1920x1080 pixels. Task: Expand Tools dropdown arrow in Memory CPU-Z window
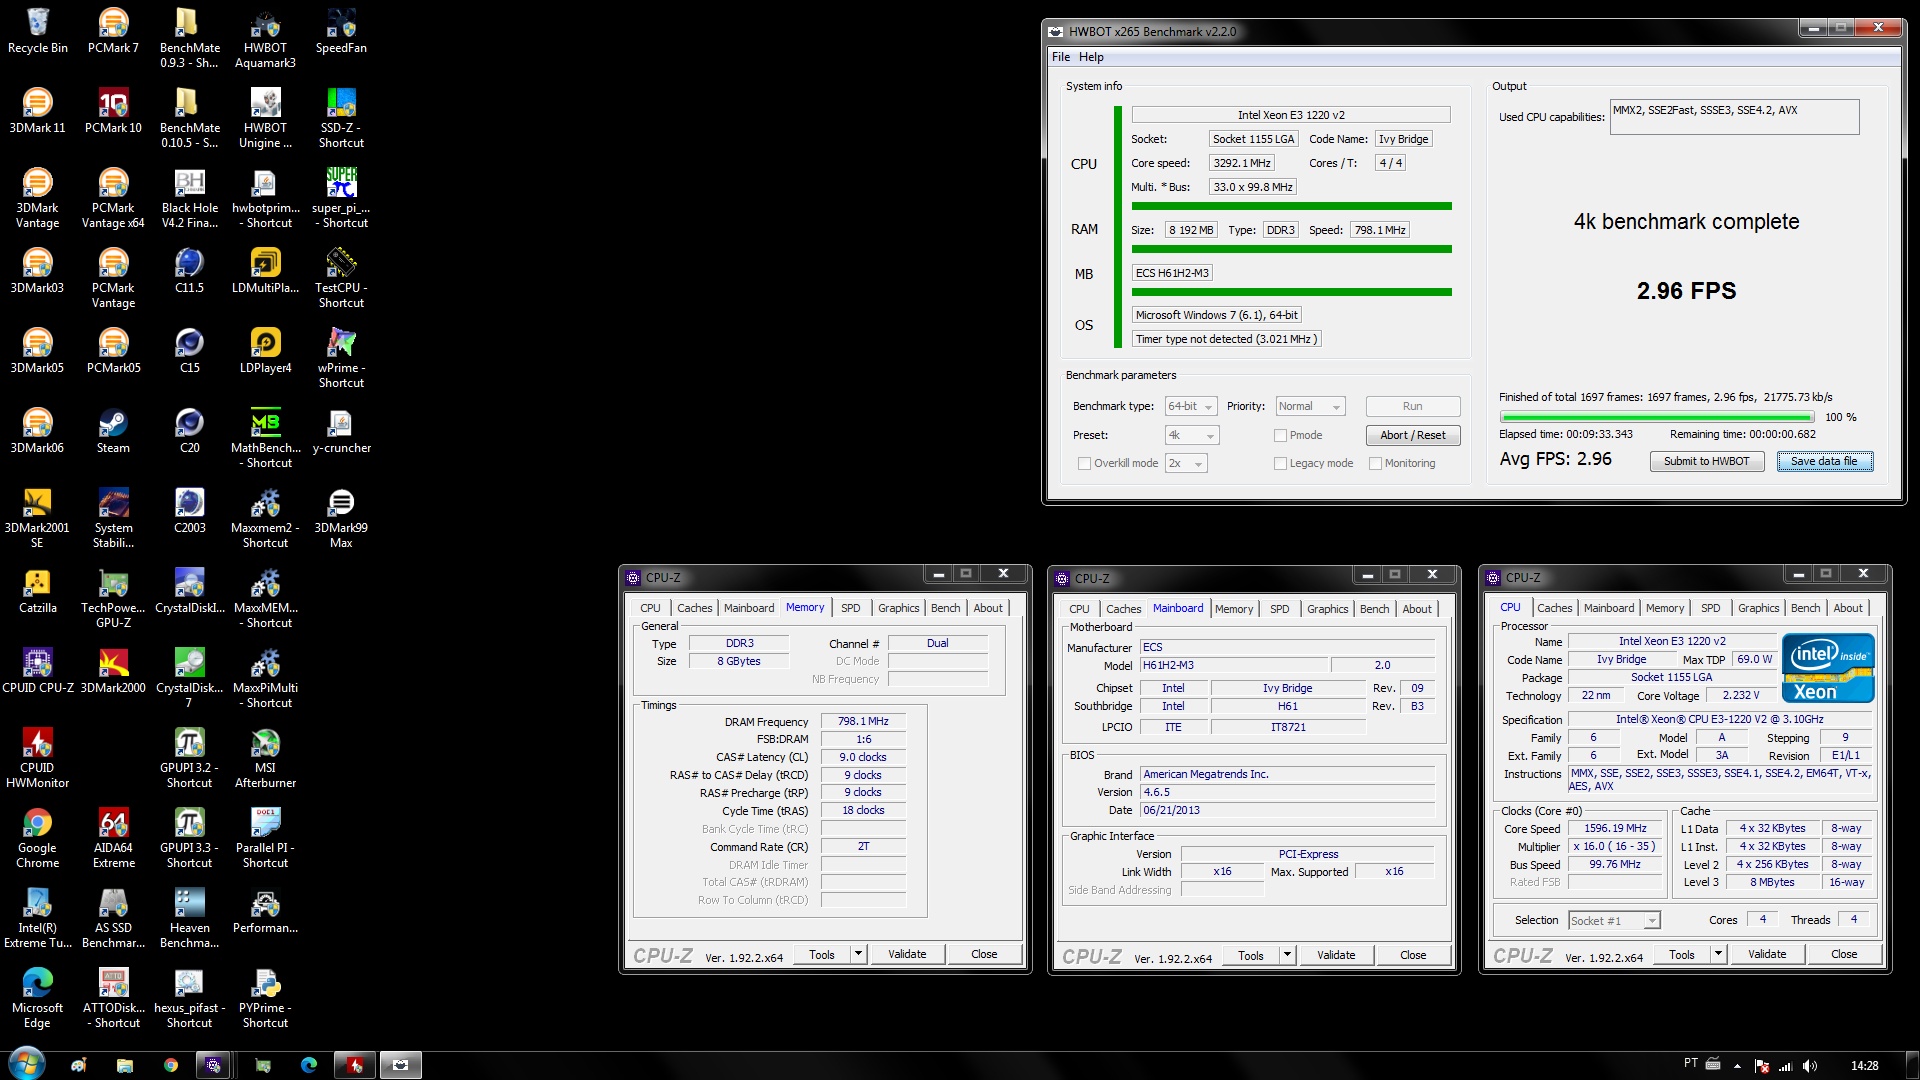858,954
